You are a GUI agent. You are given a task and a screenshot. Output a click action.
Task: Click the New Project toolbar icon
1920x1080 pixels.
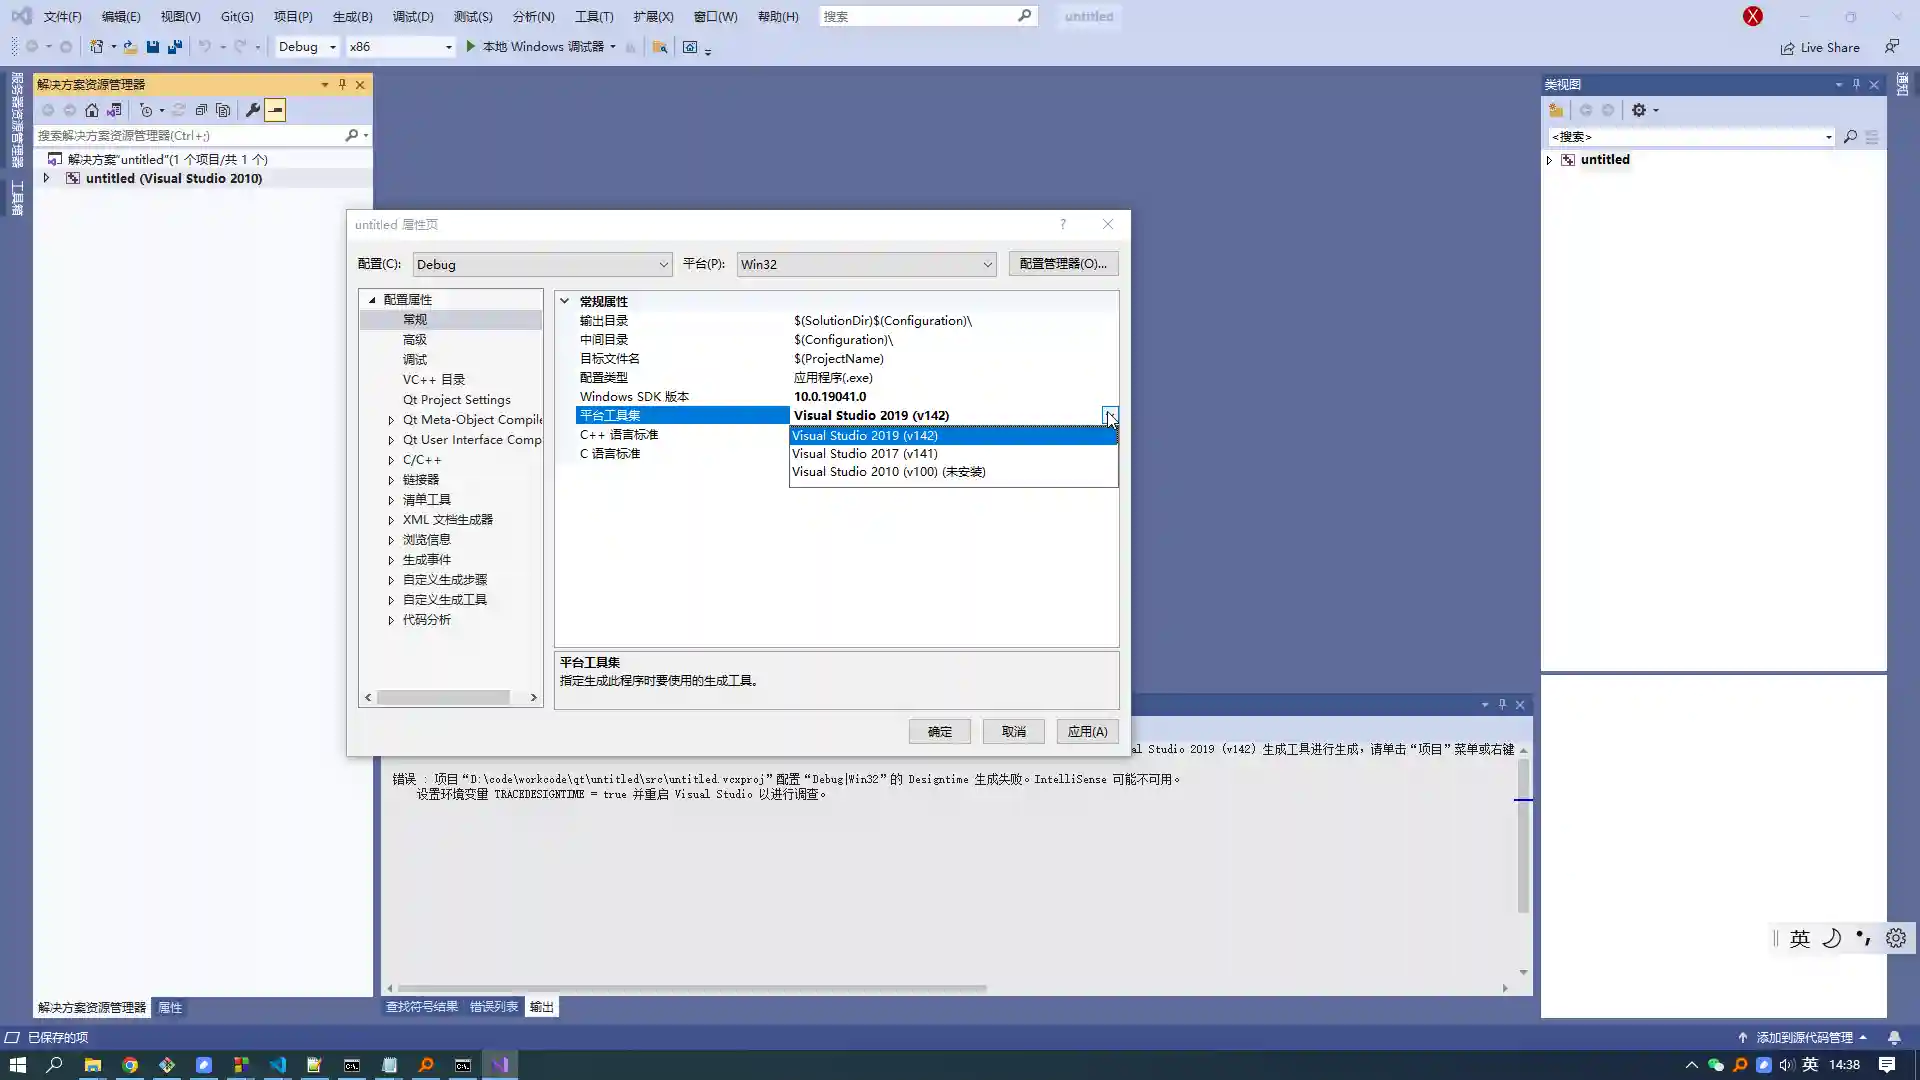pos(96,47)
